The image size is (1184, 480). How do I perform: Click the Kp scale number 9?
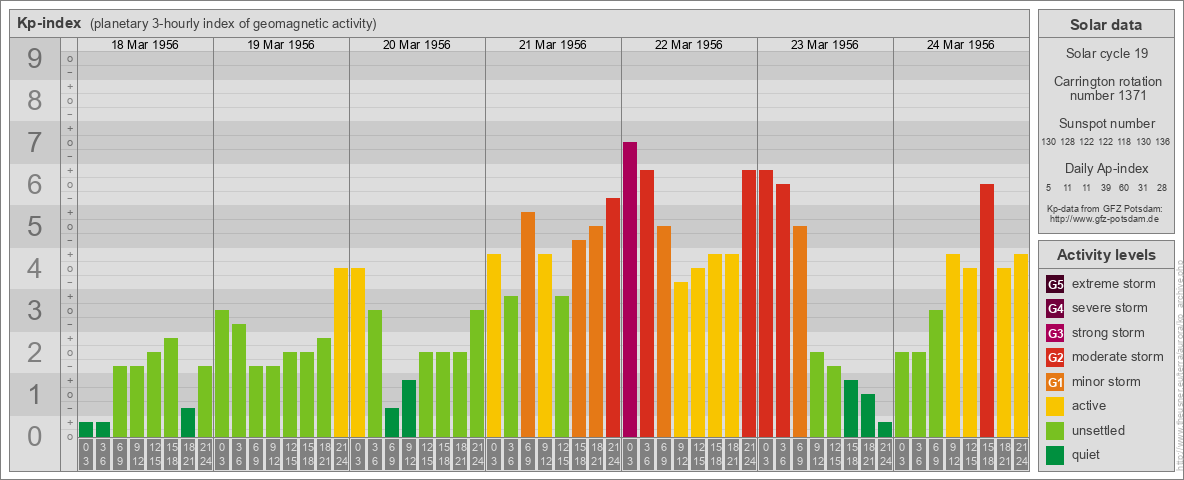tap(35, 59)
